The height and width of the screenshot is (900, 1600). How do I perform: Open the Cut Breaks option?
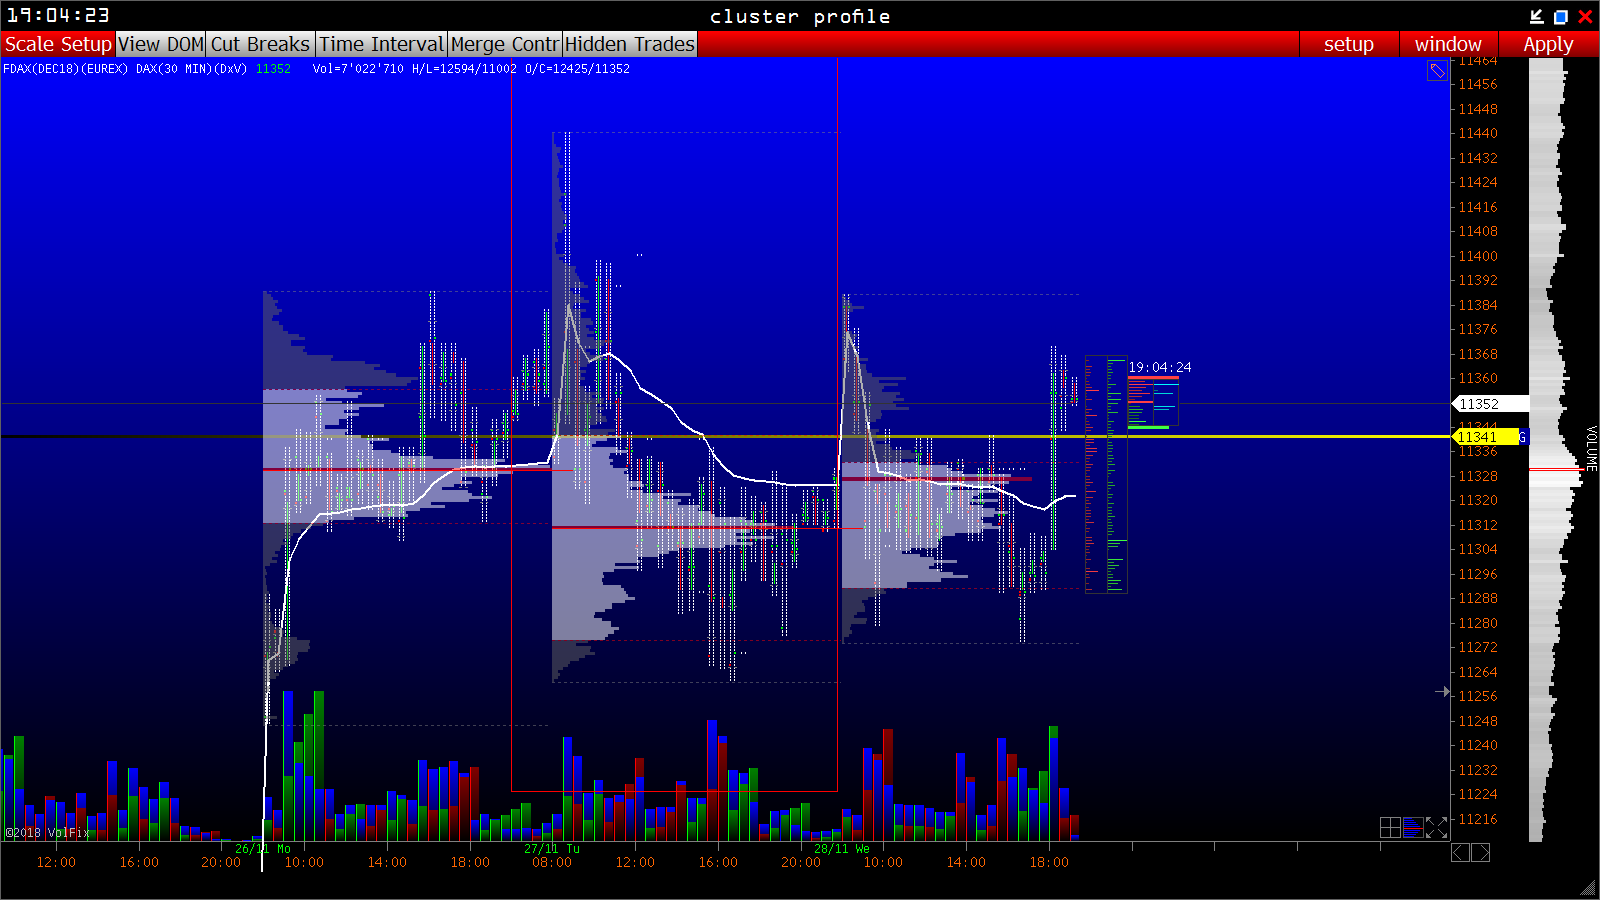tap(260, 44)
